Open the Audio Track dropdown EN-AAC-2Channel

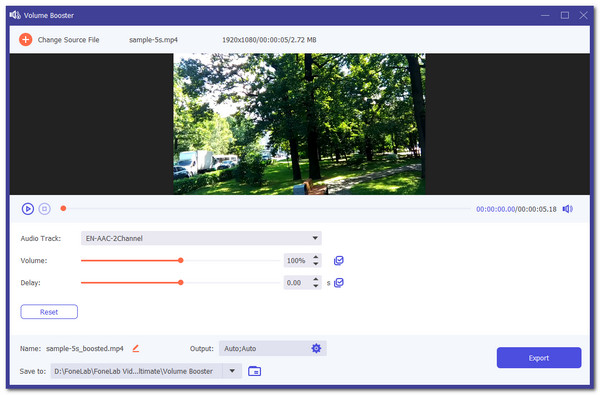201,238
